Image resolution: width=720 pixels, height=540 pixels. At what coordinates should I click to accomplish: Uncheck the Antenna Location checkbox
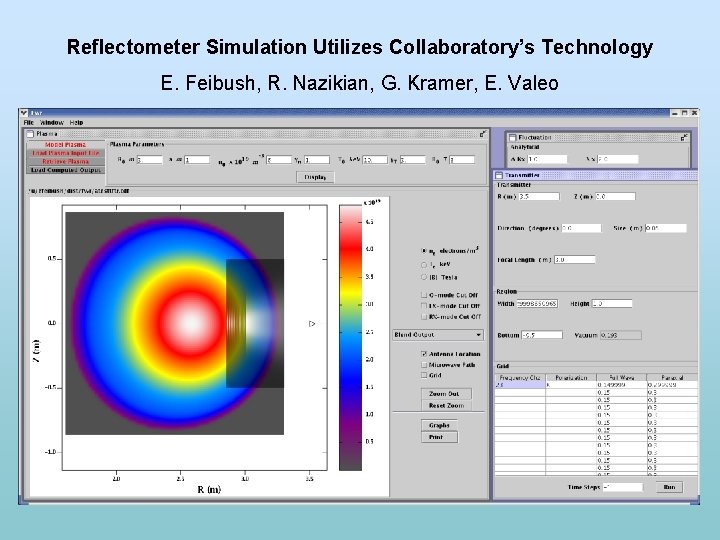point(424,354)
